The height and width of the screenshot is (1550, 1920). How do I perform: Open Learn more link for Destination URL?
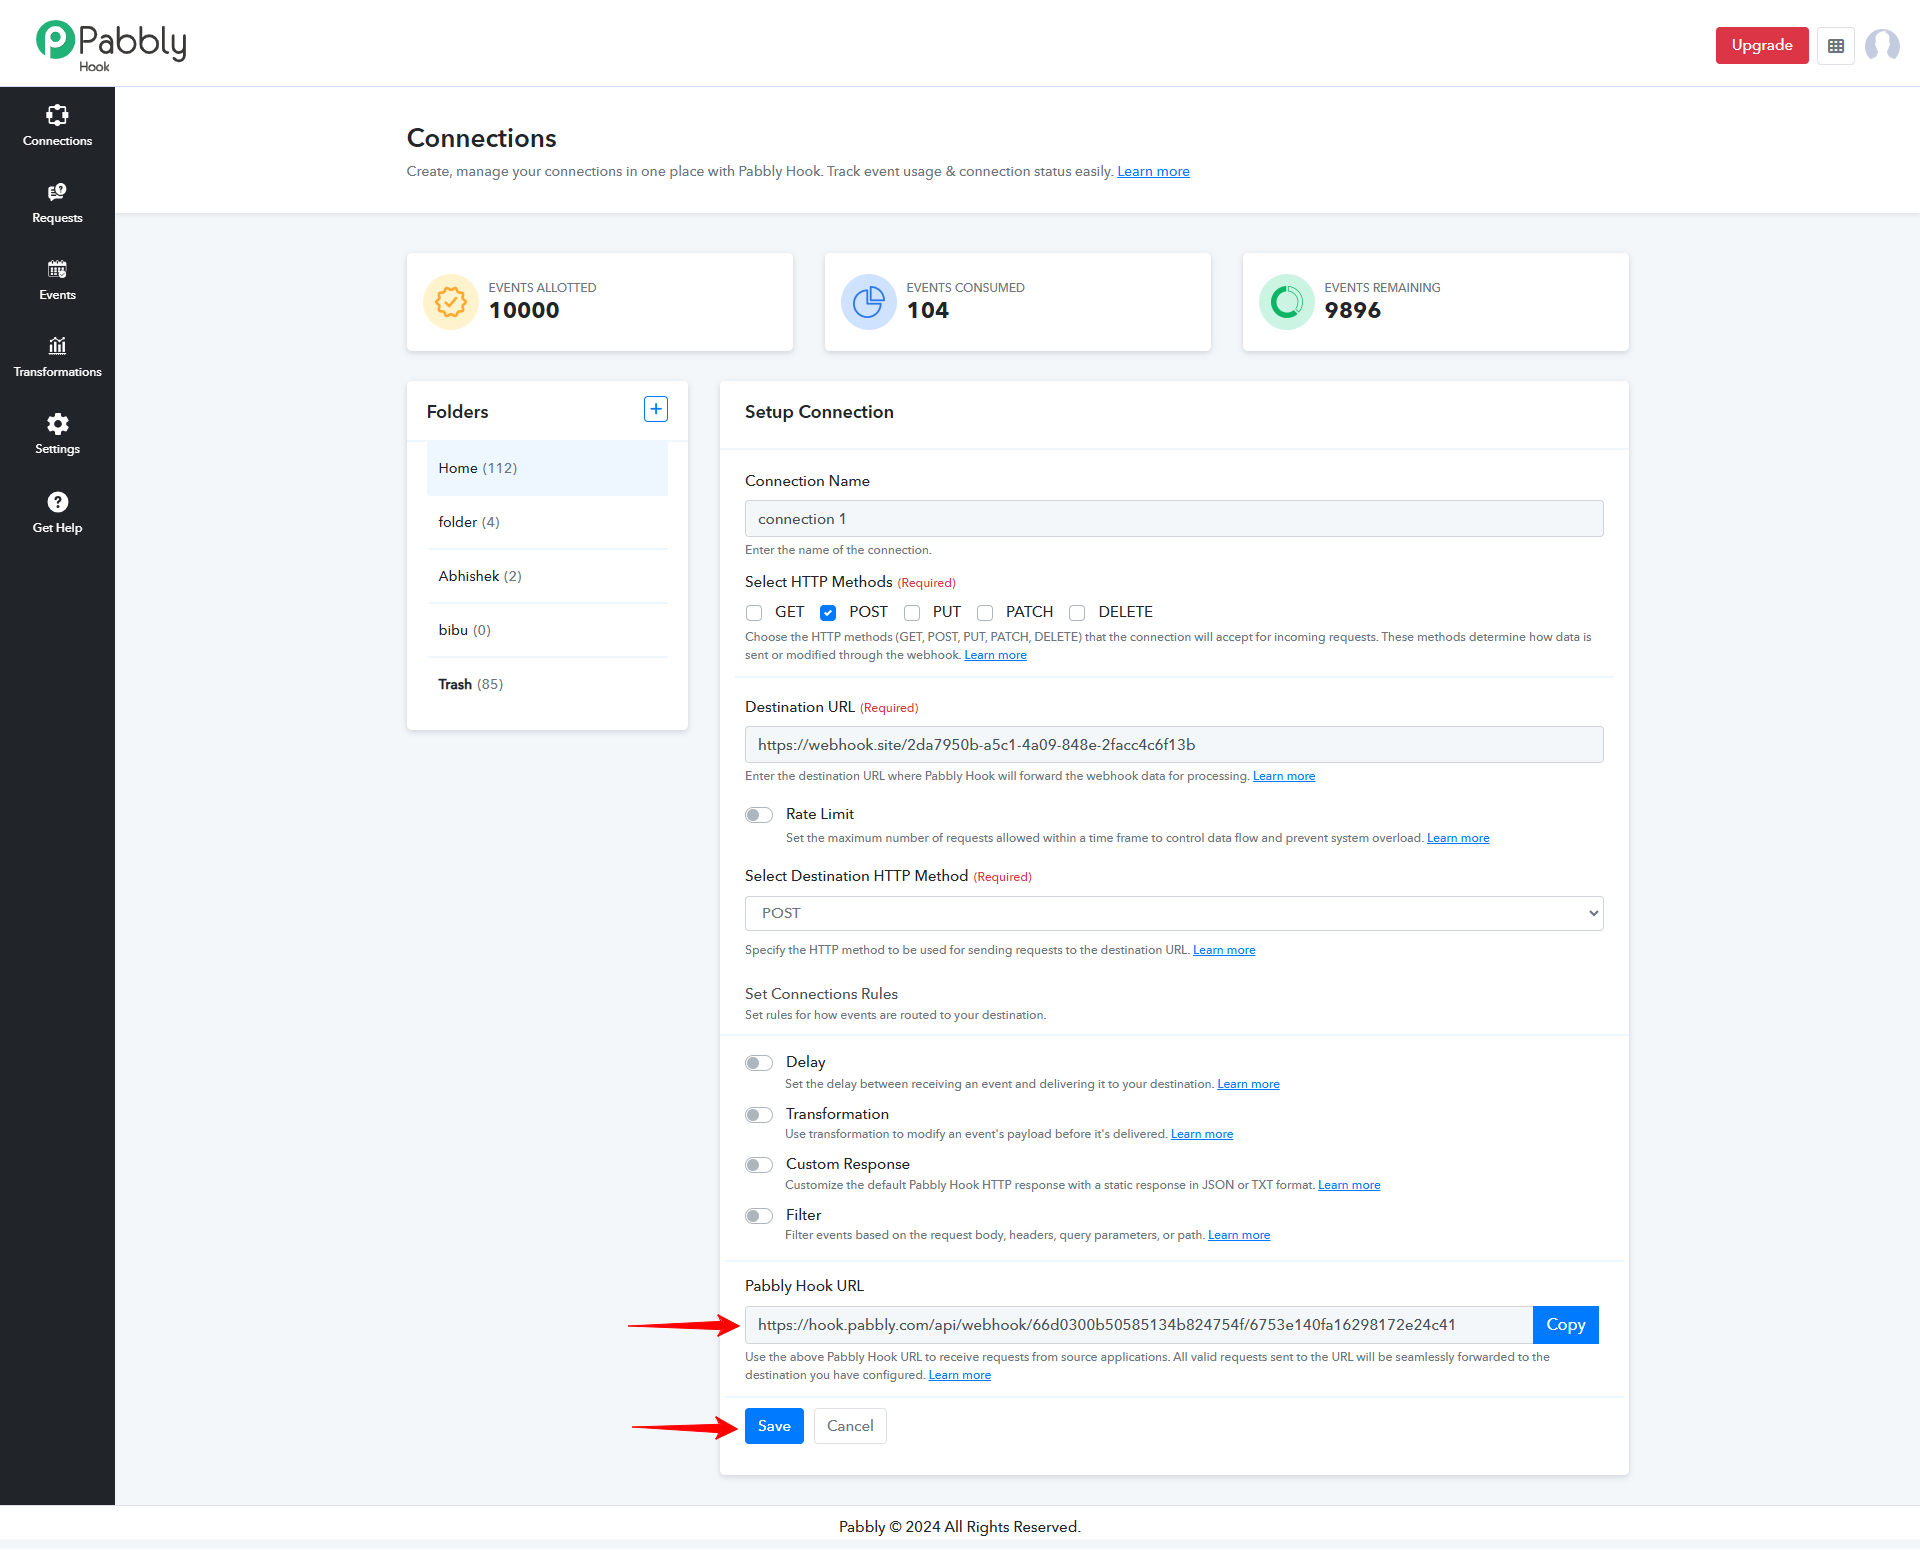point(1284,777)
